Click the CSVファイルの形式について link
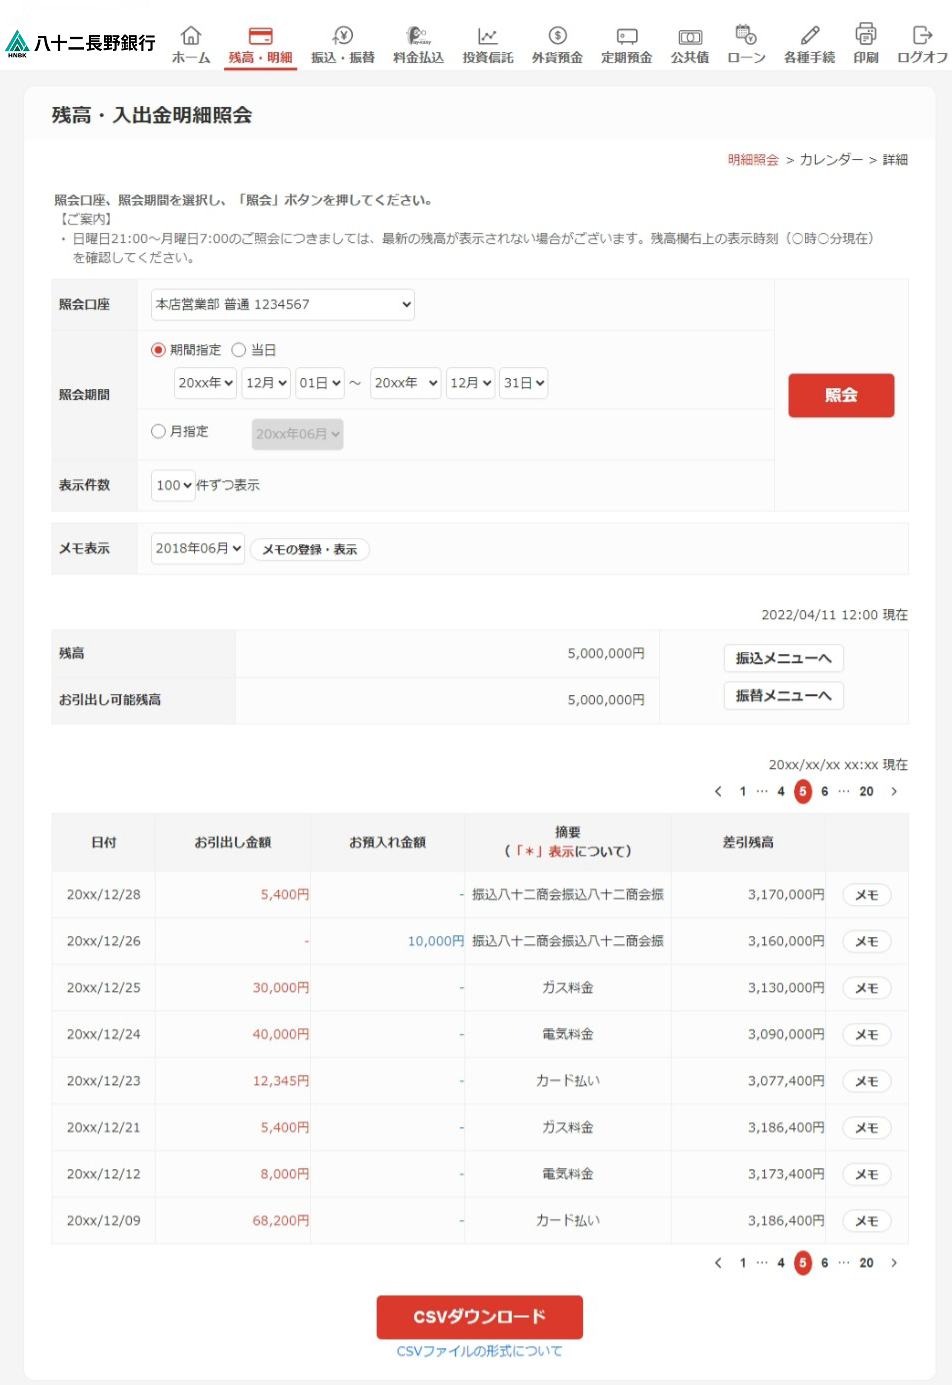 click(x=479, y=1351)
